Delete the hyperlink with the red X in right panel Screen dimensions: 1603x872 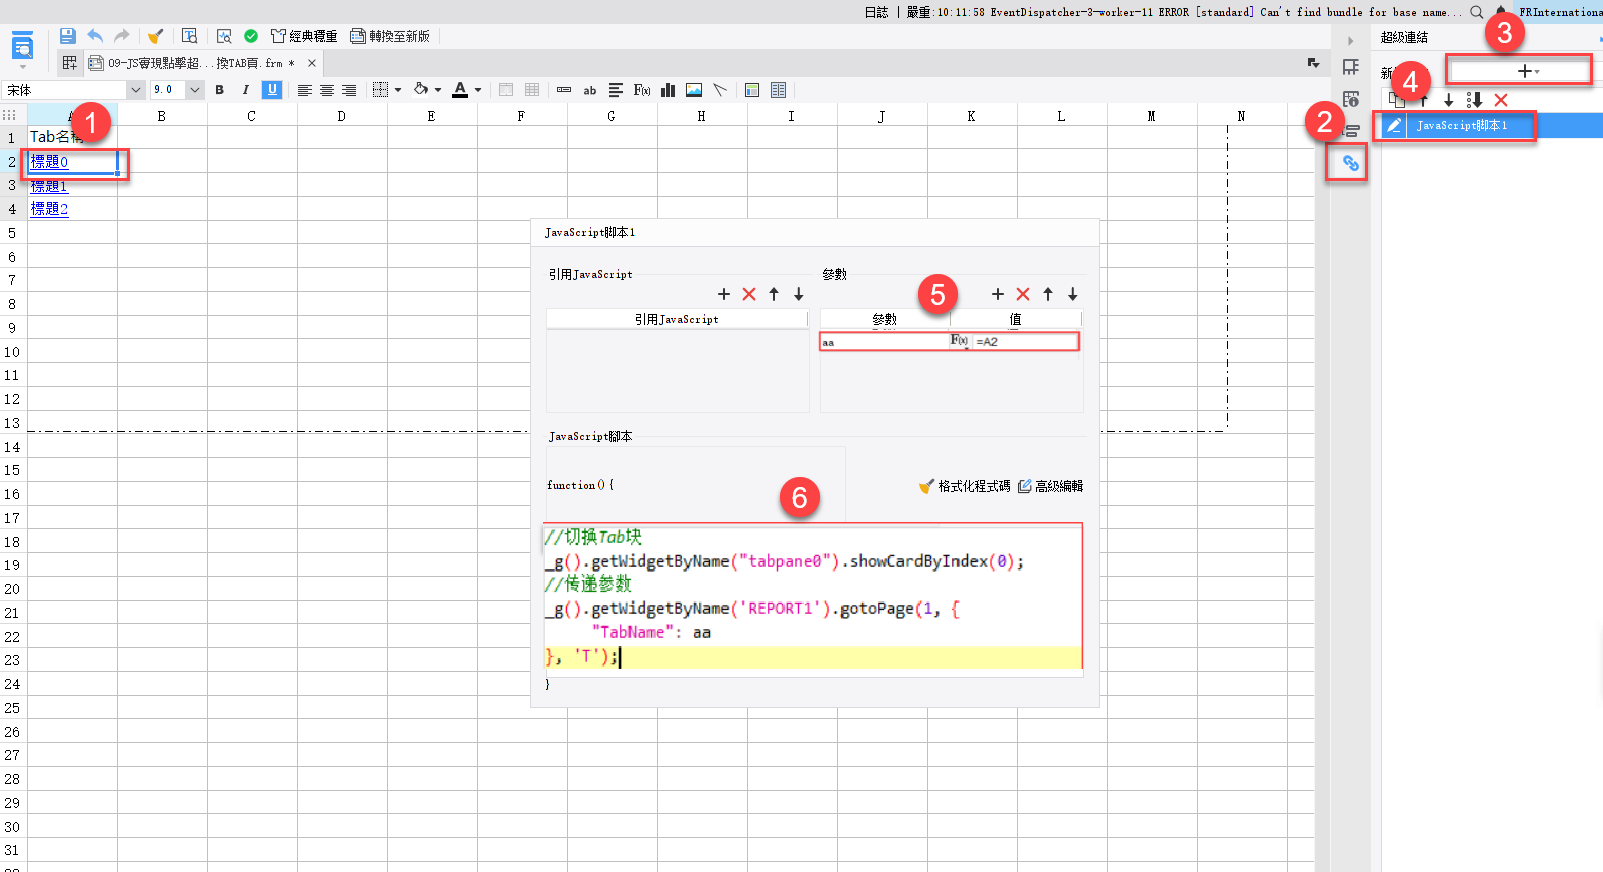coord(1500,100)
